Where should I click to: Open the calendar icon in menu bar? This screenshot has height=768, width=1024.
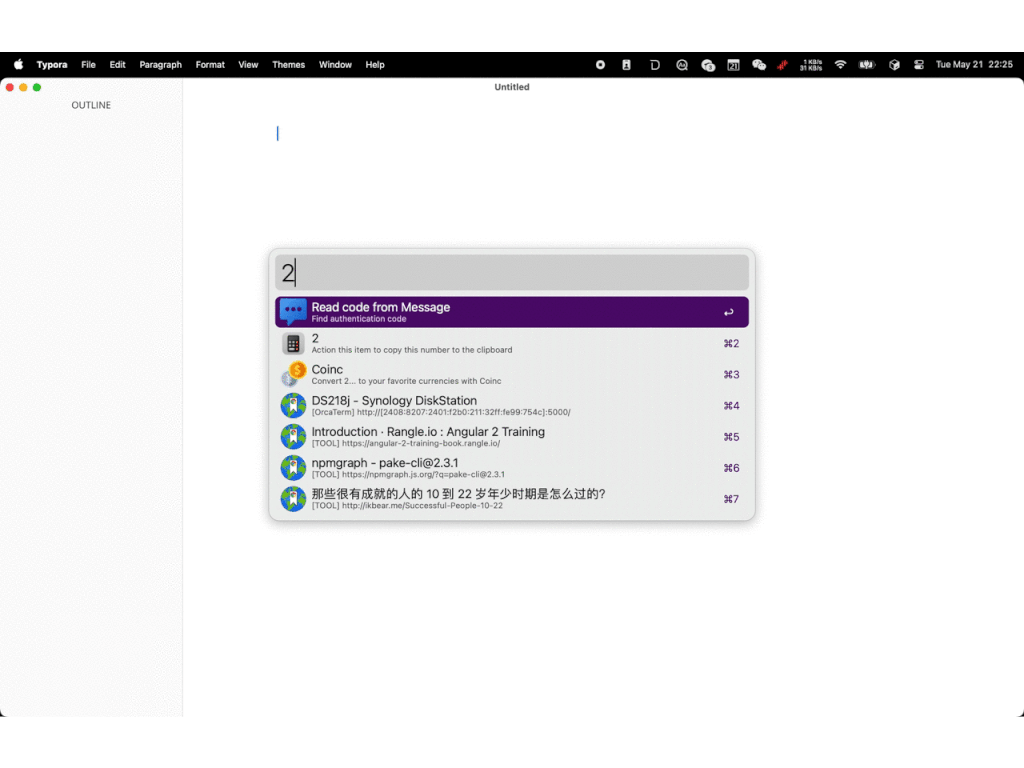[x=733, y=65]
